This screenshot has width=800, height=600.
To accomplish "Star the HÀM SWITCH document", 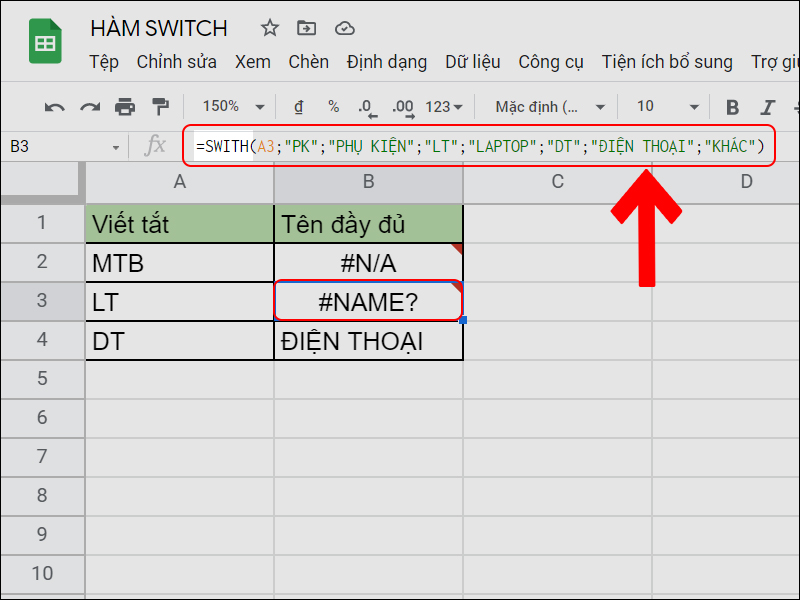I will coord(270,28).
